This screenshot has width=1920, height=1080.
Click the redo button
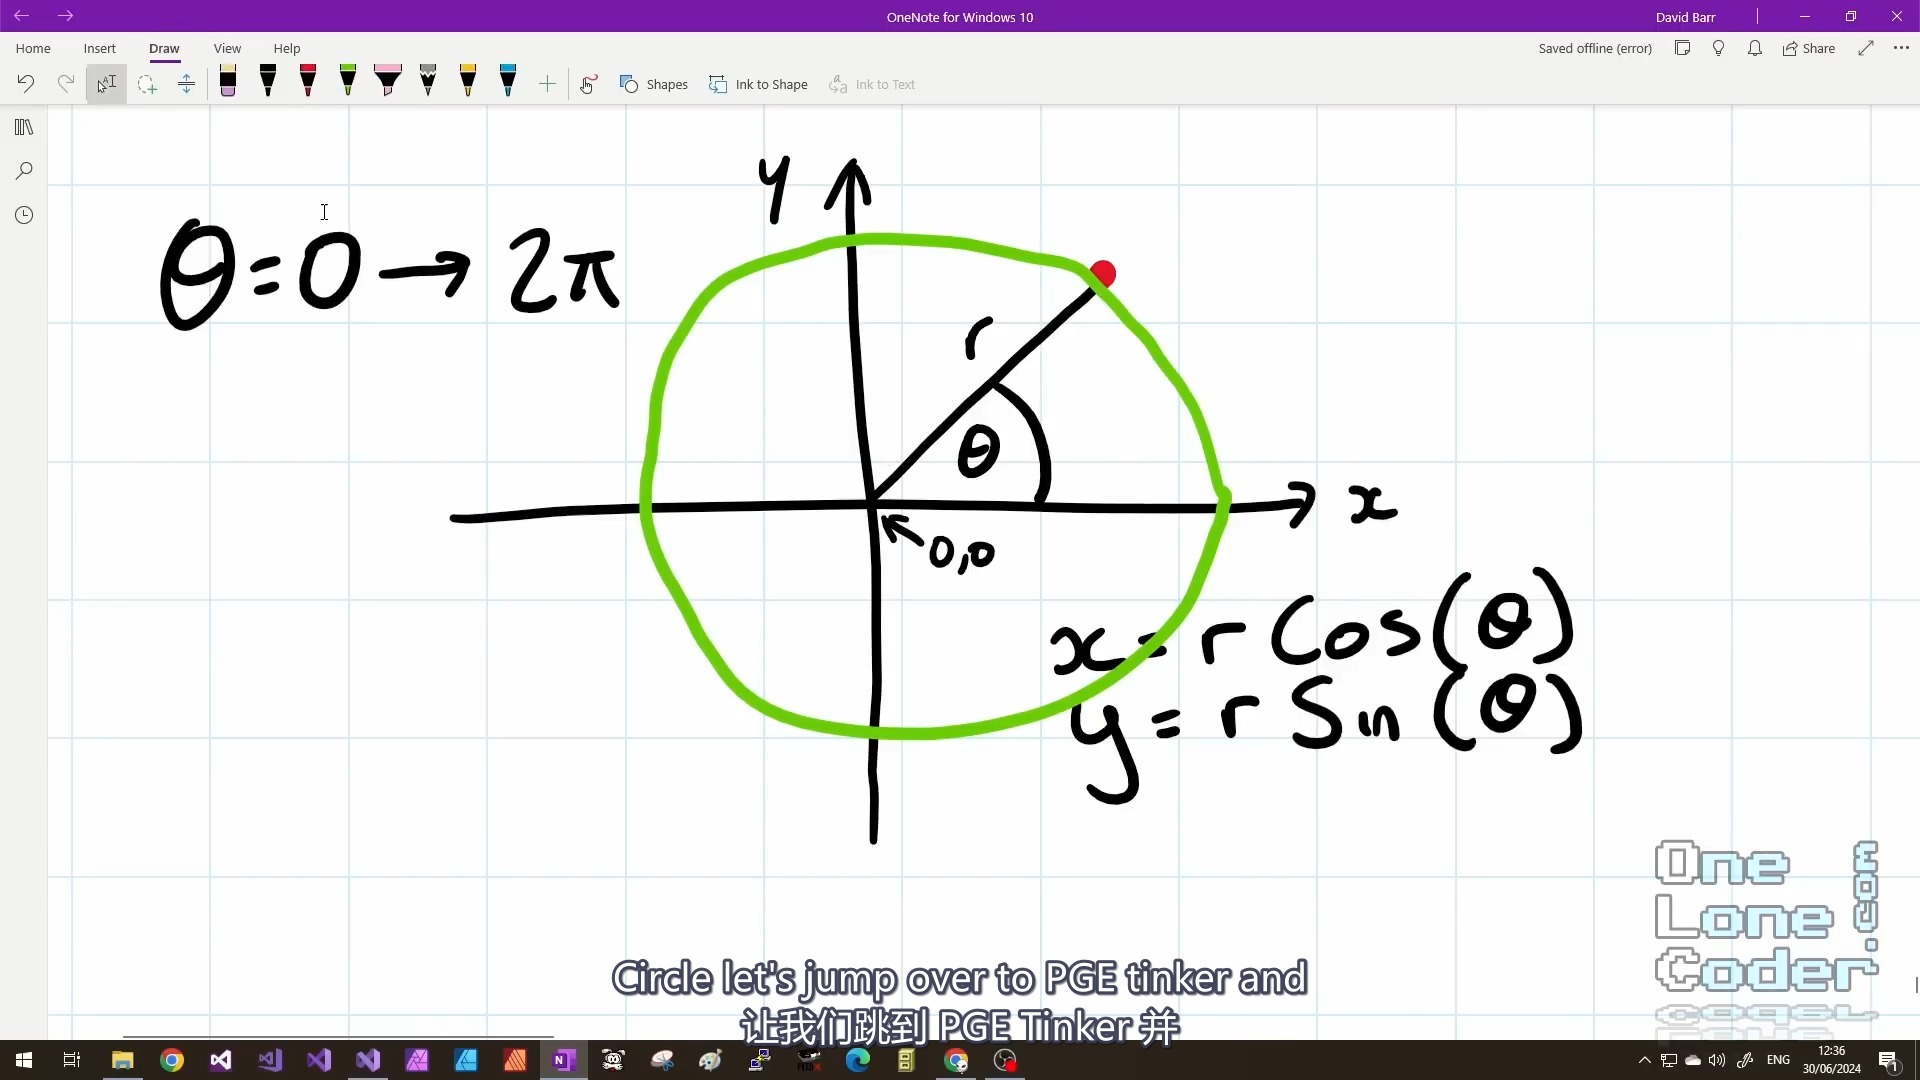(65, 84)
